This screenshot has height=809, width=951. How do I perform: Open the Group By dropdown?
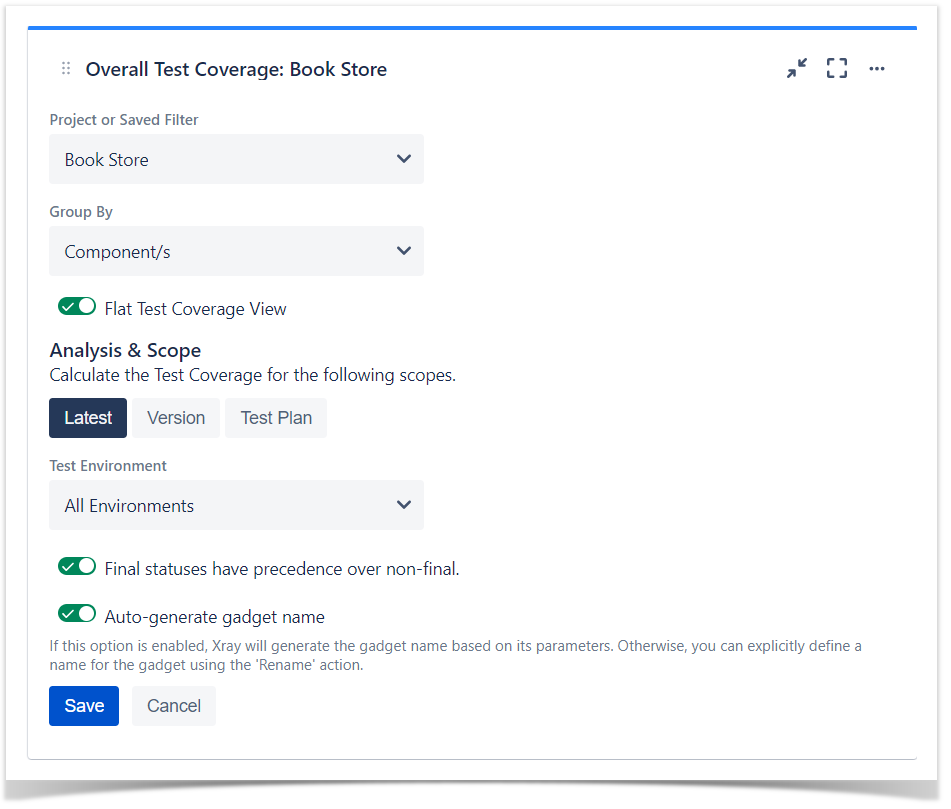coord(237,251)
